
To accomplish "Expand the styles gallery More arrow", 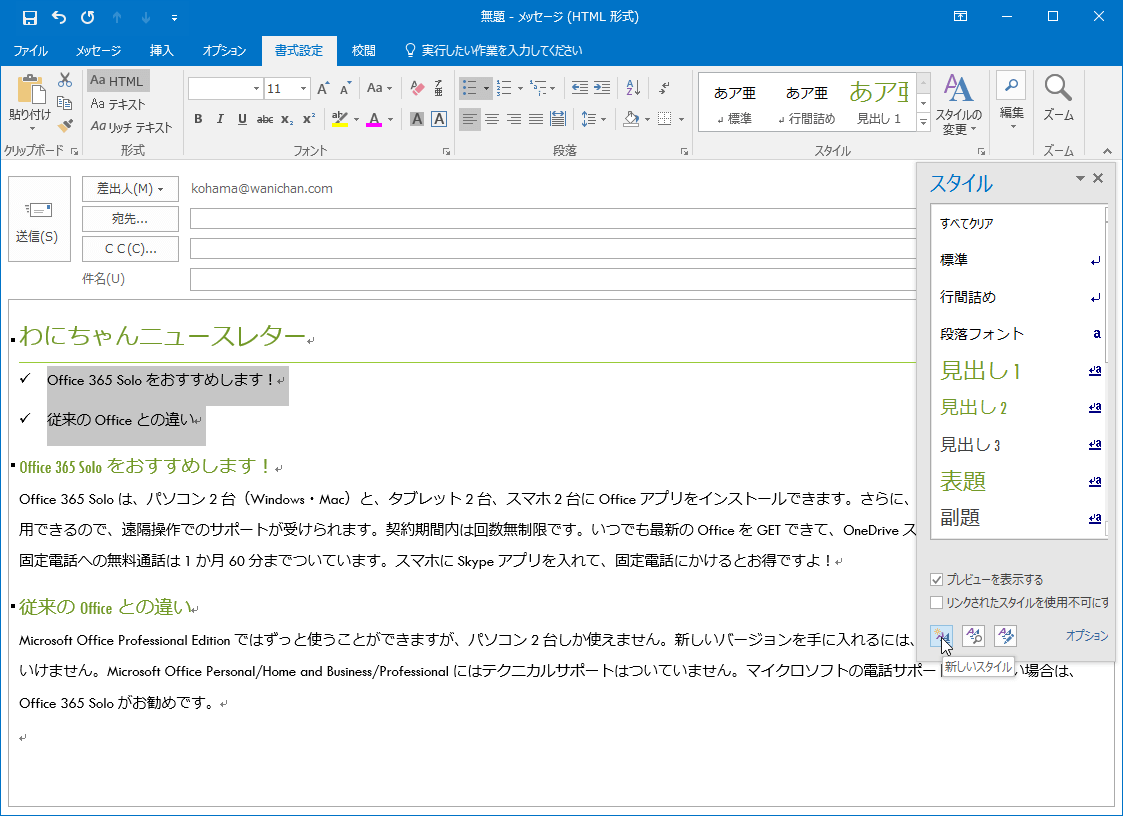I will click(923, 122).
